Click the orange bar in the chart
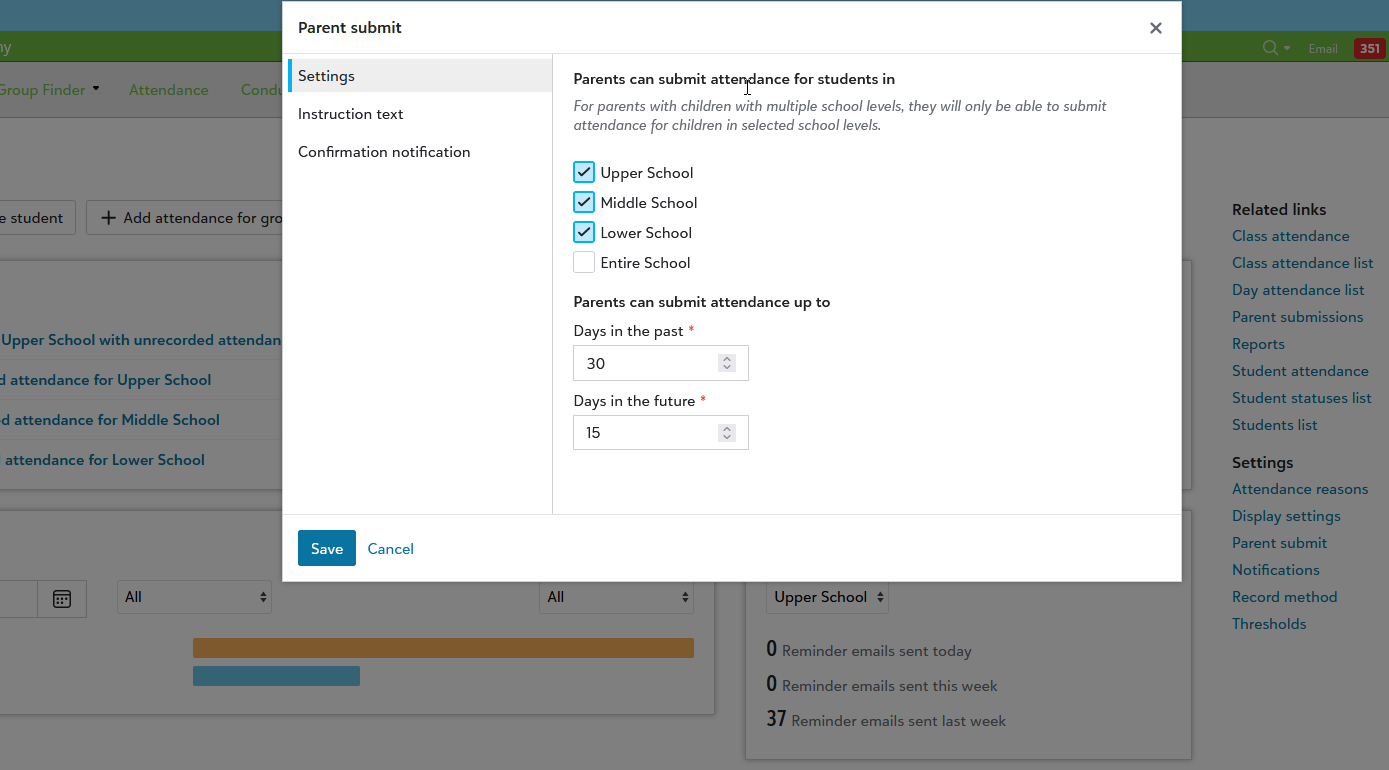Screen dimensions: 1389x770 (x=443, y=648)
